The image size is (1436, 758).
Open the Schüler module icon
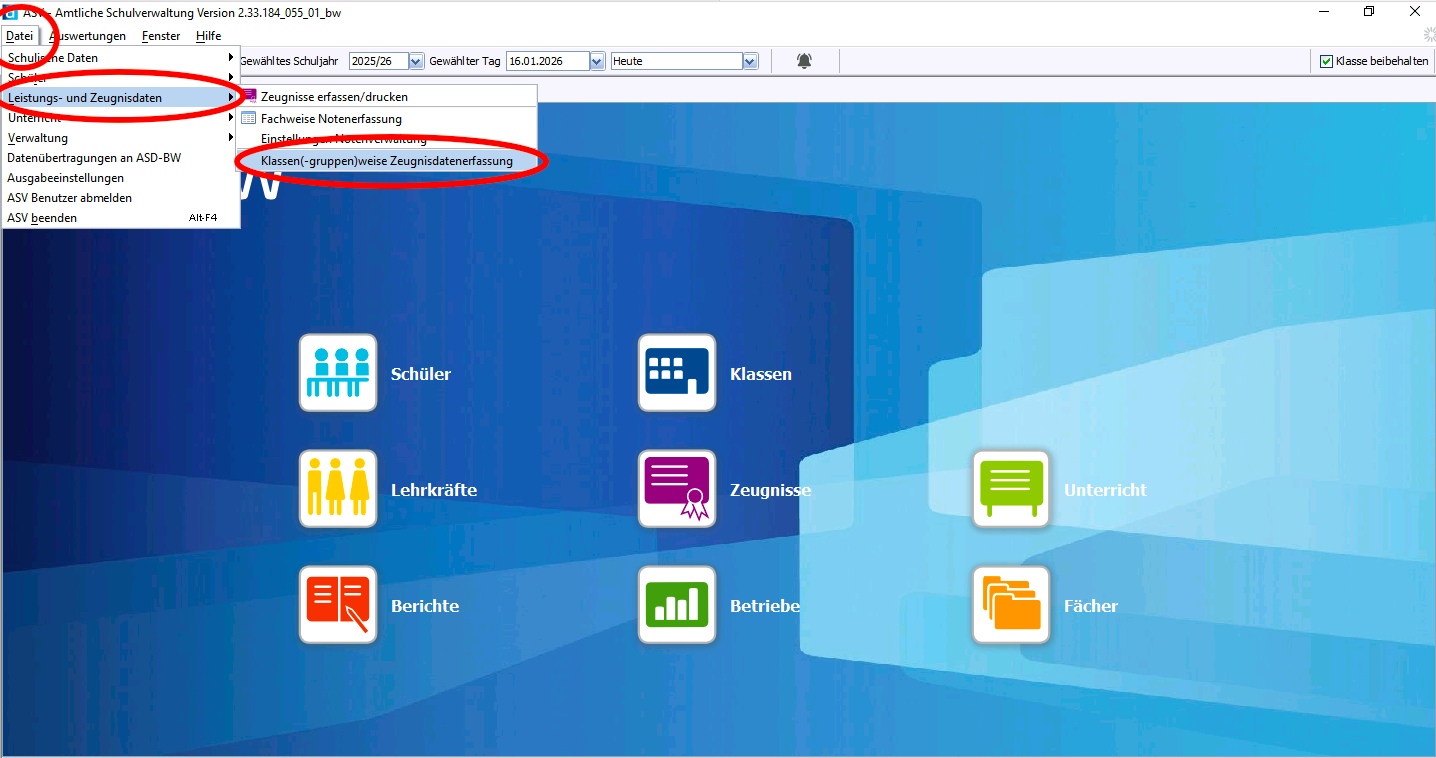(338, 373)
